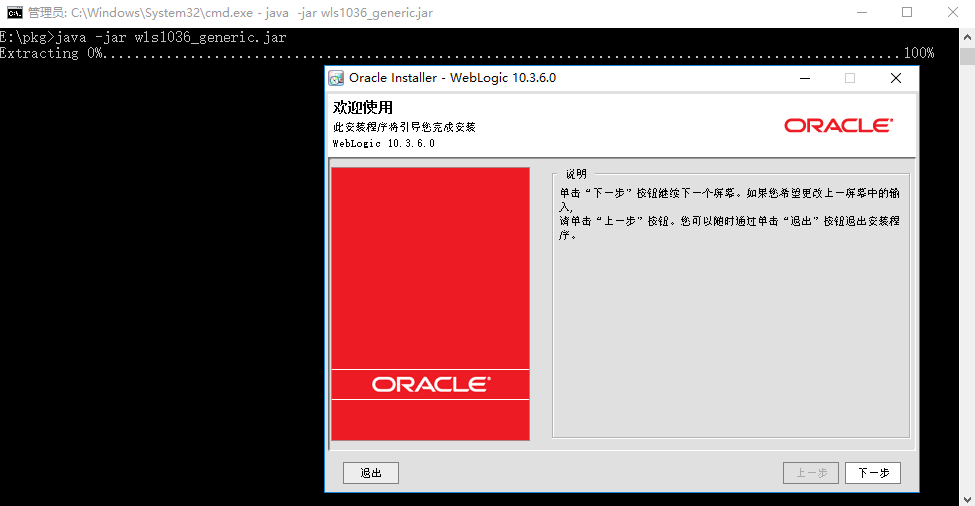Click the Oracle Installer title bar icon

pos(336,78)
